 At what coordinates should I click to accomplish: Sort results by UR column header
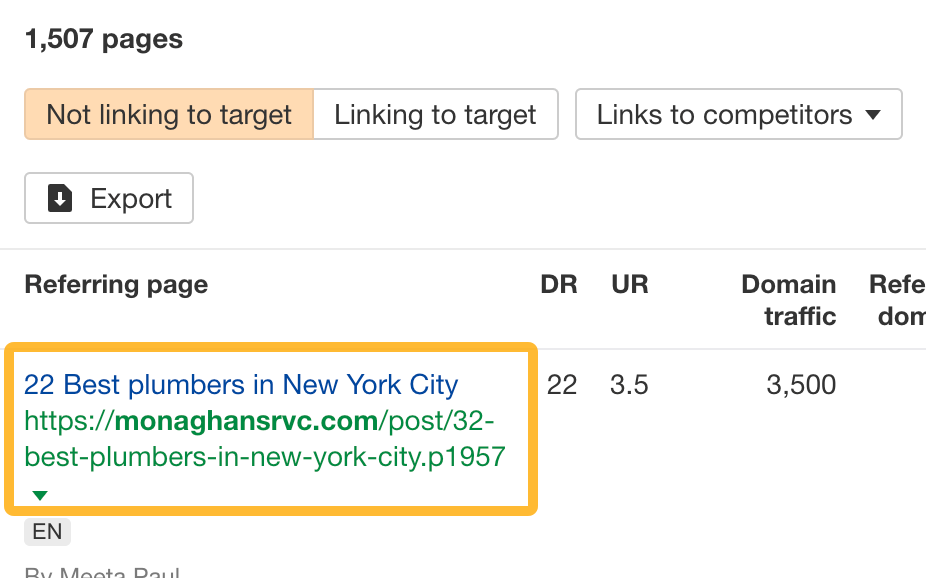point(630,284)
